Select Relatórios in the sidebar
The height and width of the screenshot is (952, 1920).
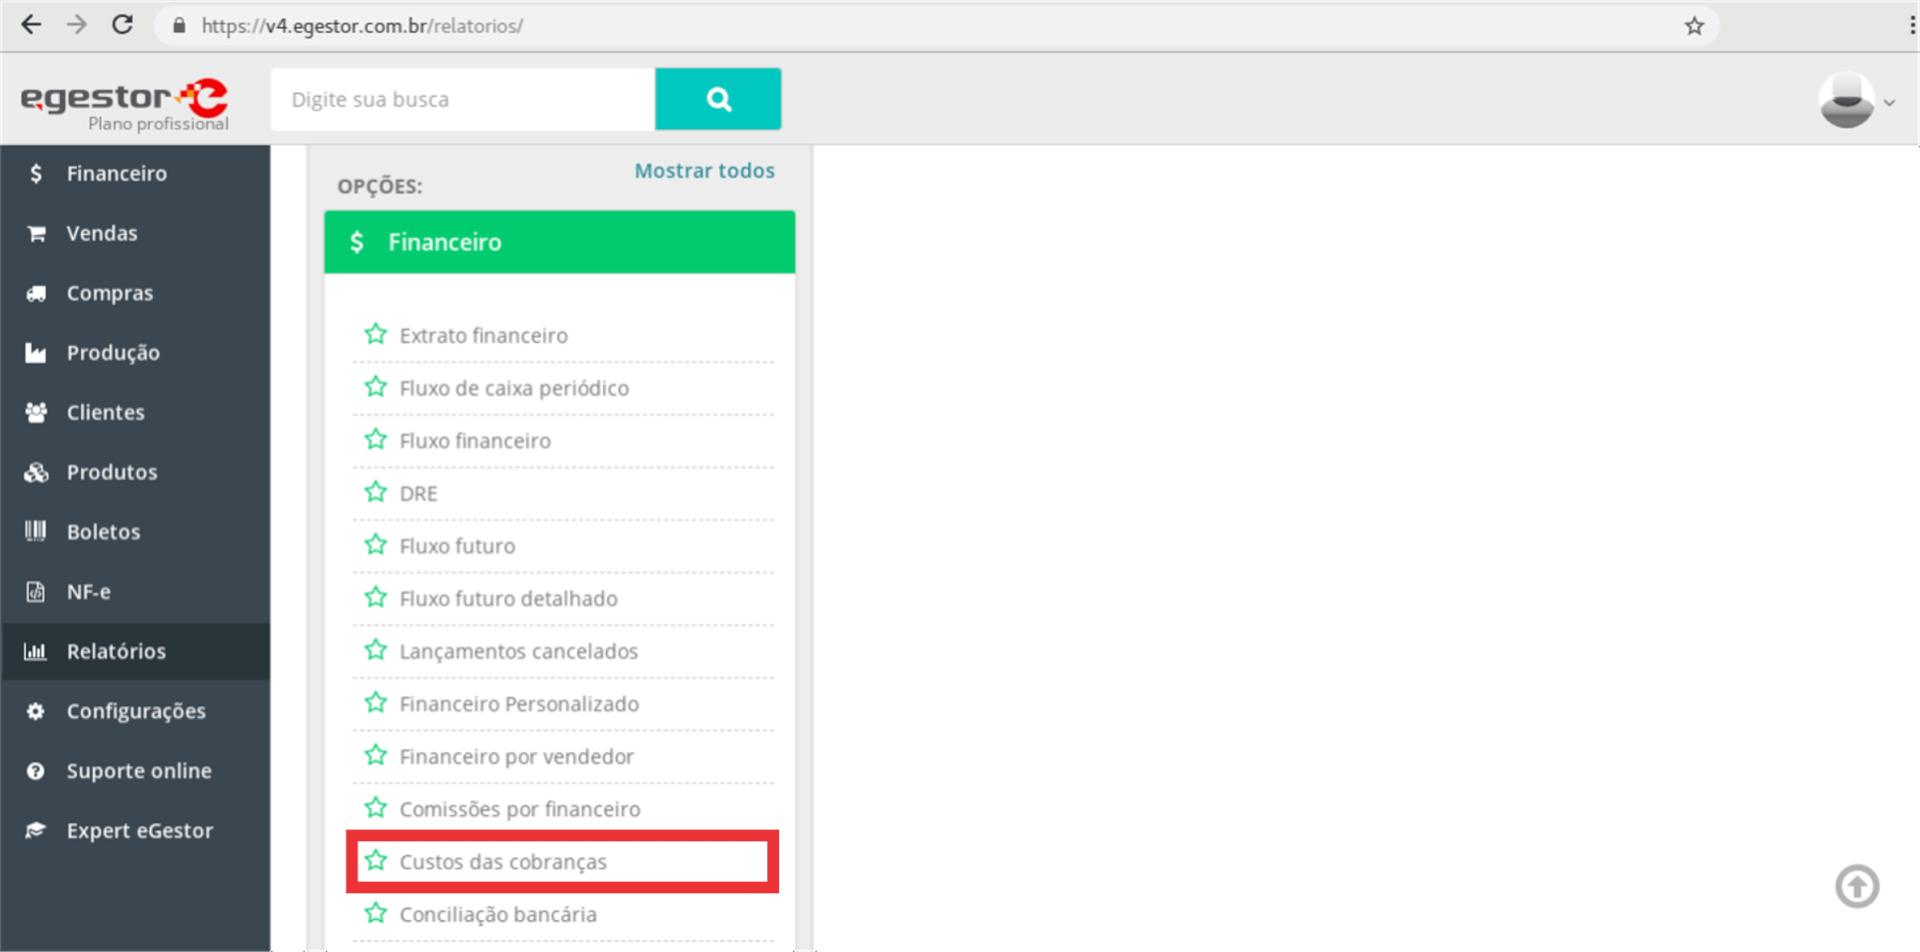coord(135,651)
